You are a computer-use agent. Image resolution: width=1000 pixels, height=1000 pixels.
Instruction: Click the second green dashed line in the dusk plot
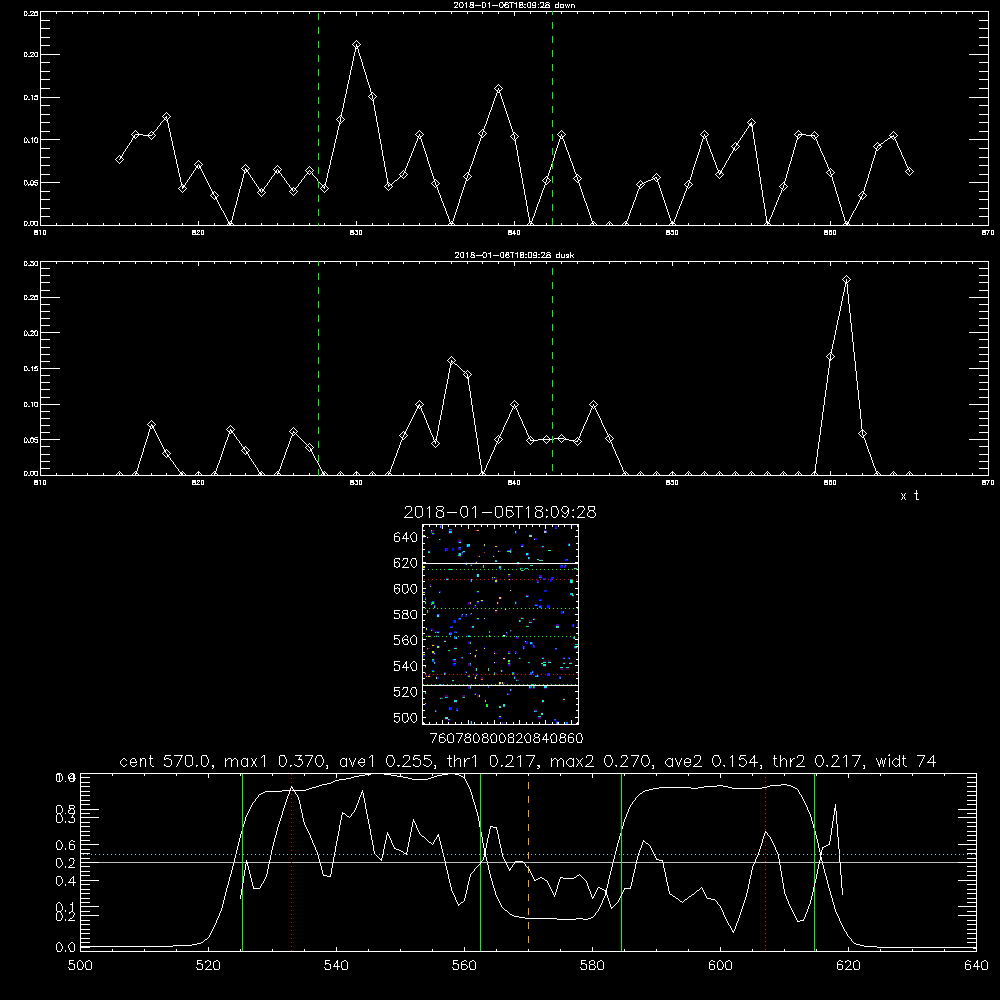(552, 368)
